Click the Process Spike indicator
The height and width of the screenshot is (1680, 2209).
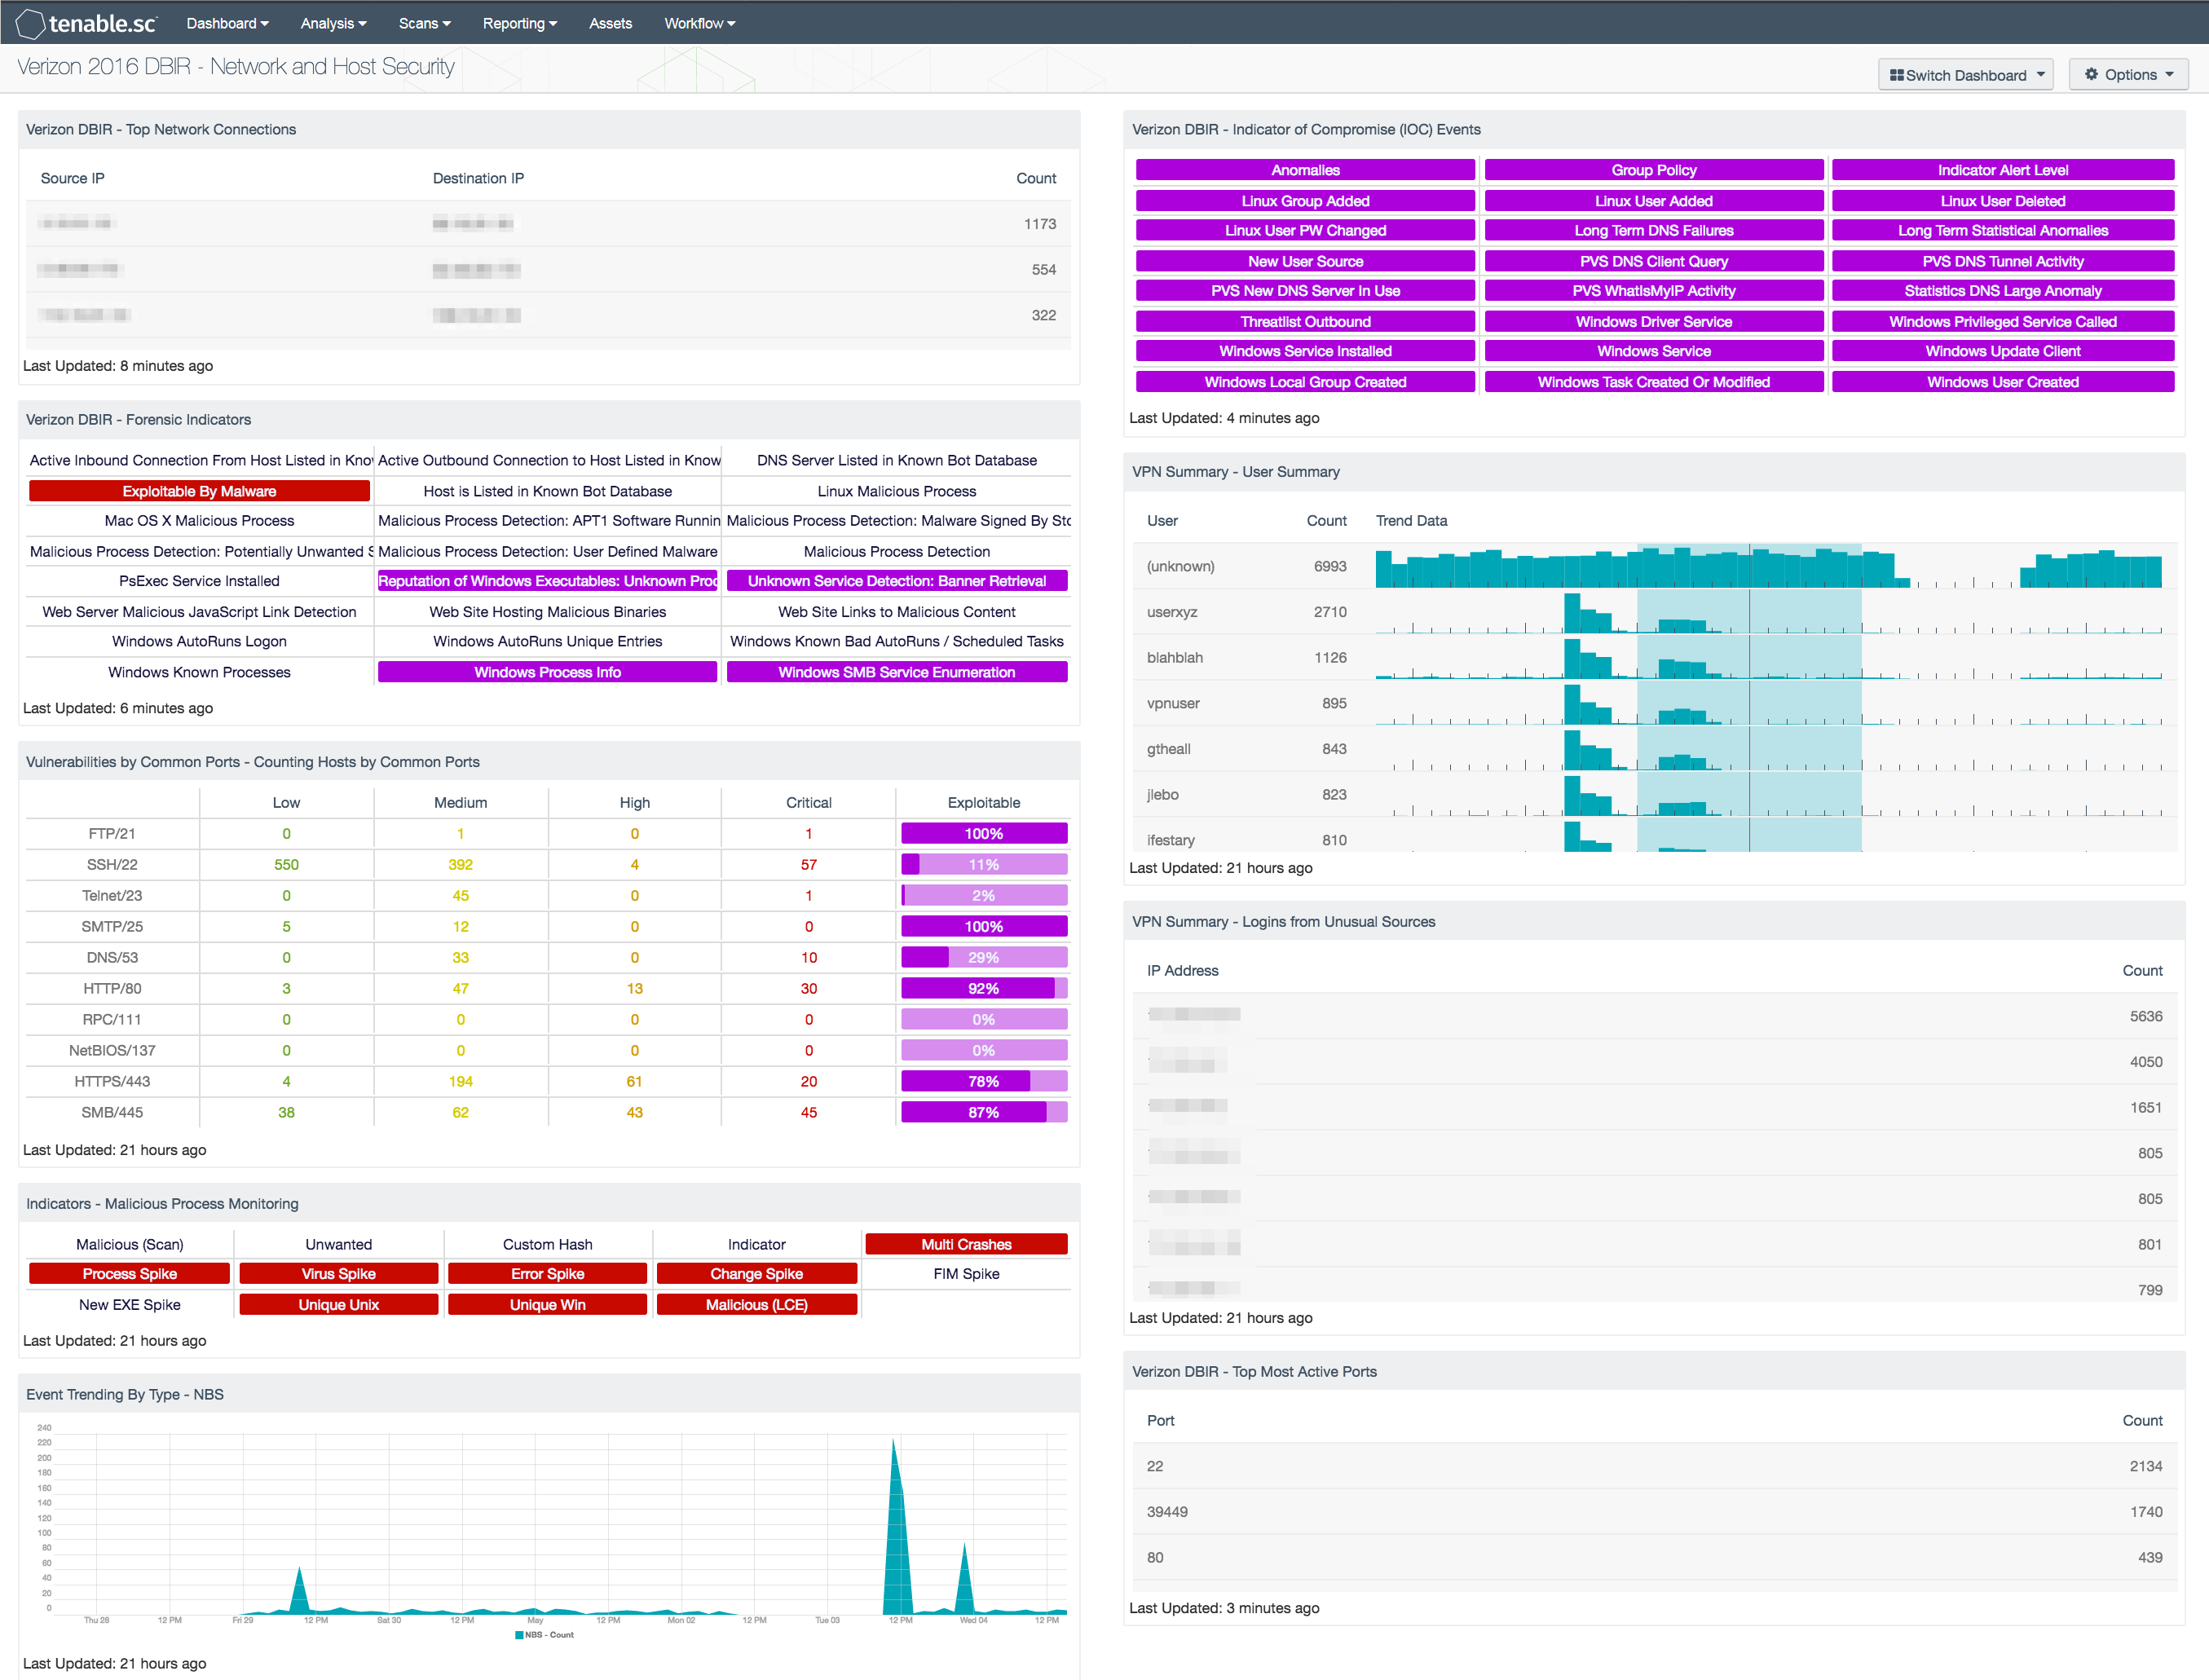tap(129, 1274)
